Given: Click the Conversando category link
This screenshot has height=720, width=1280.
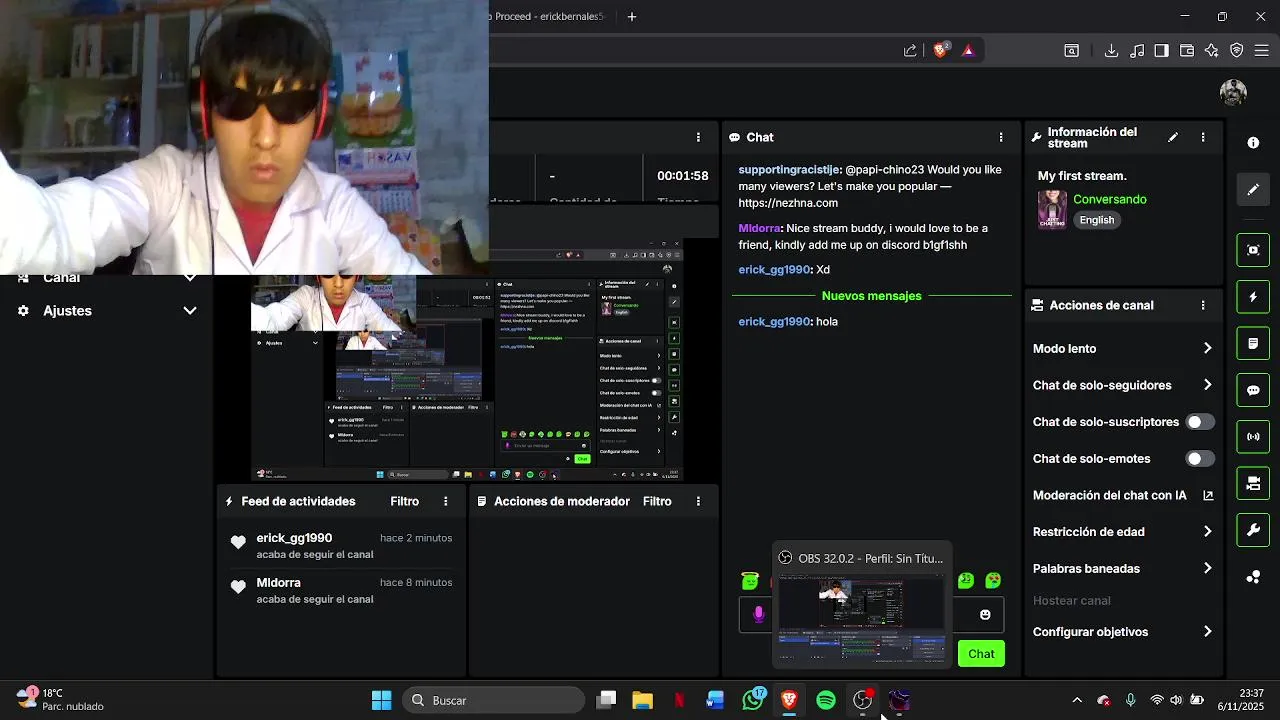Looking at the screenshot, I should [x=1110, y=199].
